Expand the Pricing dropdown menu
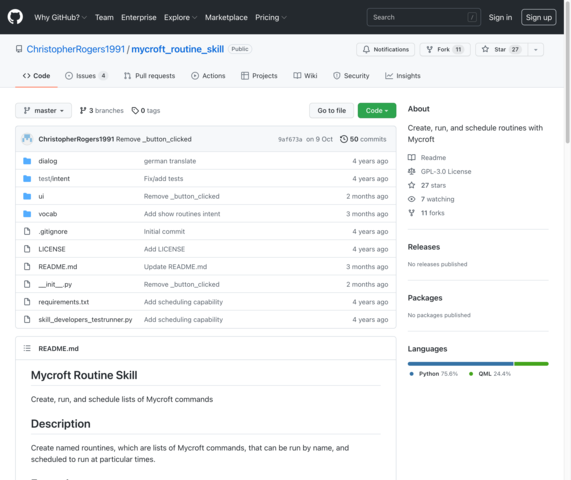 click(271, 17)
